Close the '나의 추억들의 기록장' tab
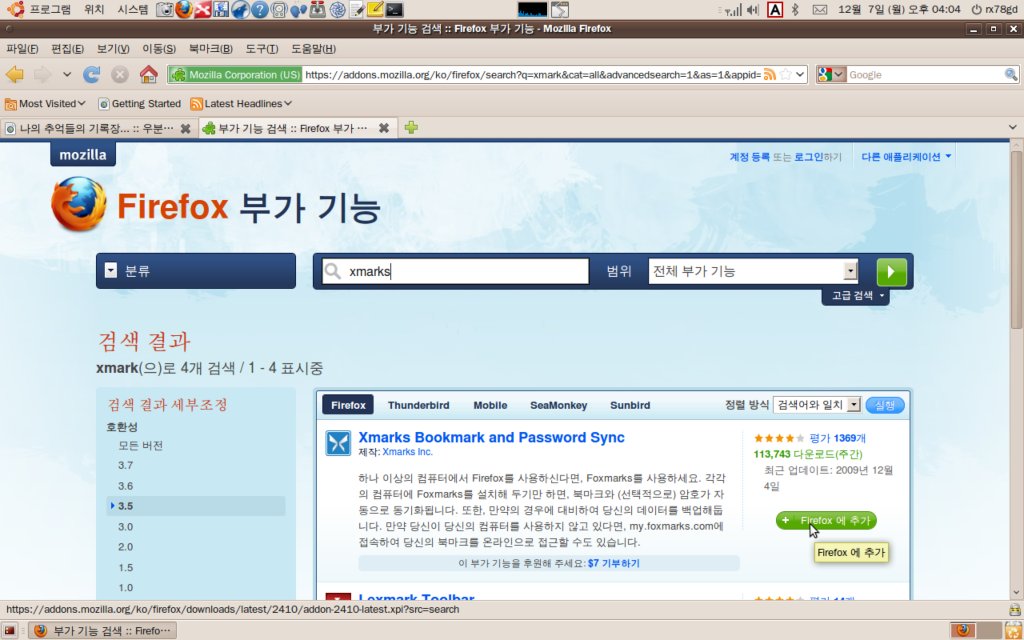 tap(185, 129)
